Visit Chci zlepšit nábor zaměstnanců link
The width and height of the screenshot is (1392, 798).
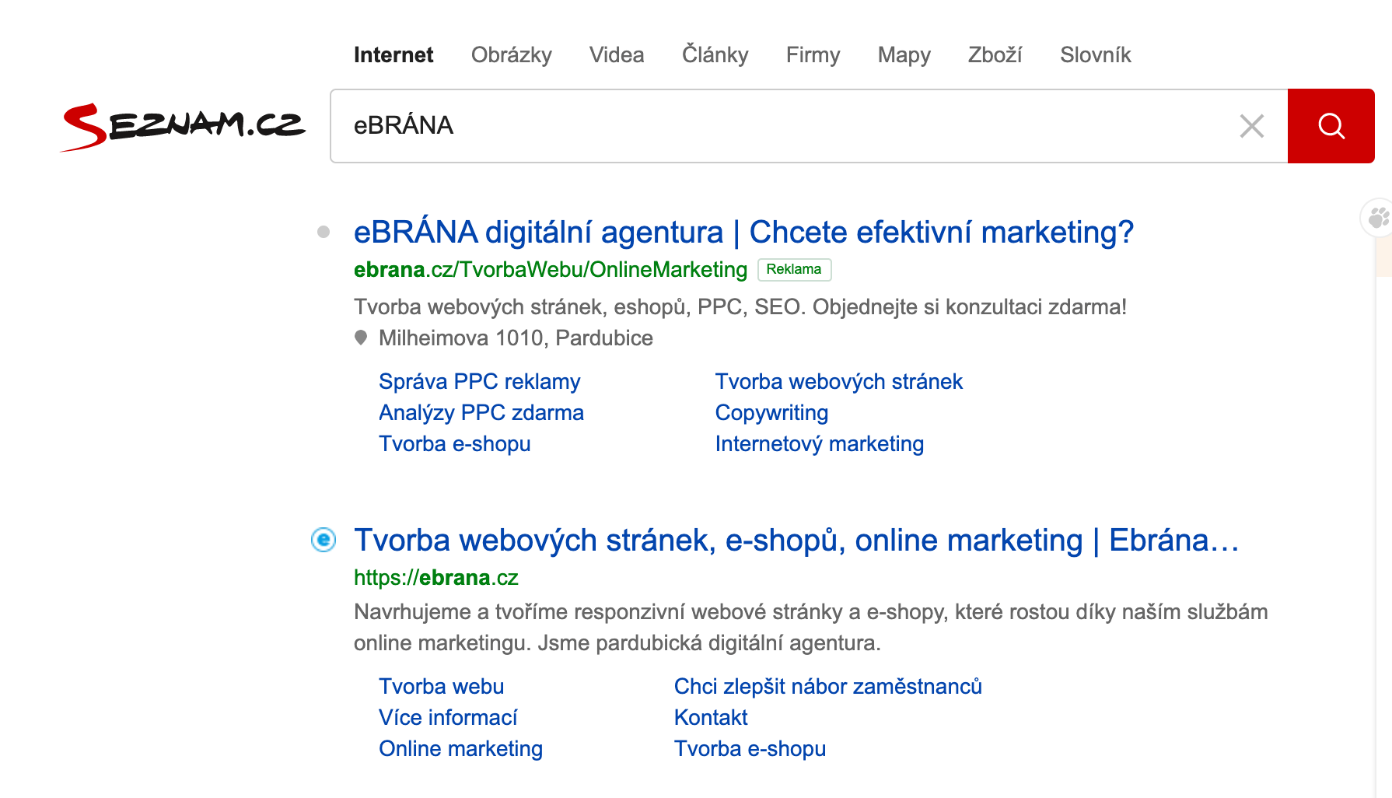click(827, 686)
